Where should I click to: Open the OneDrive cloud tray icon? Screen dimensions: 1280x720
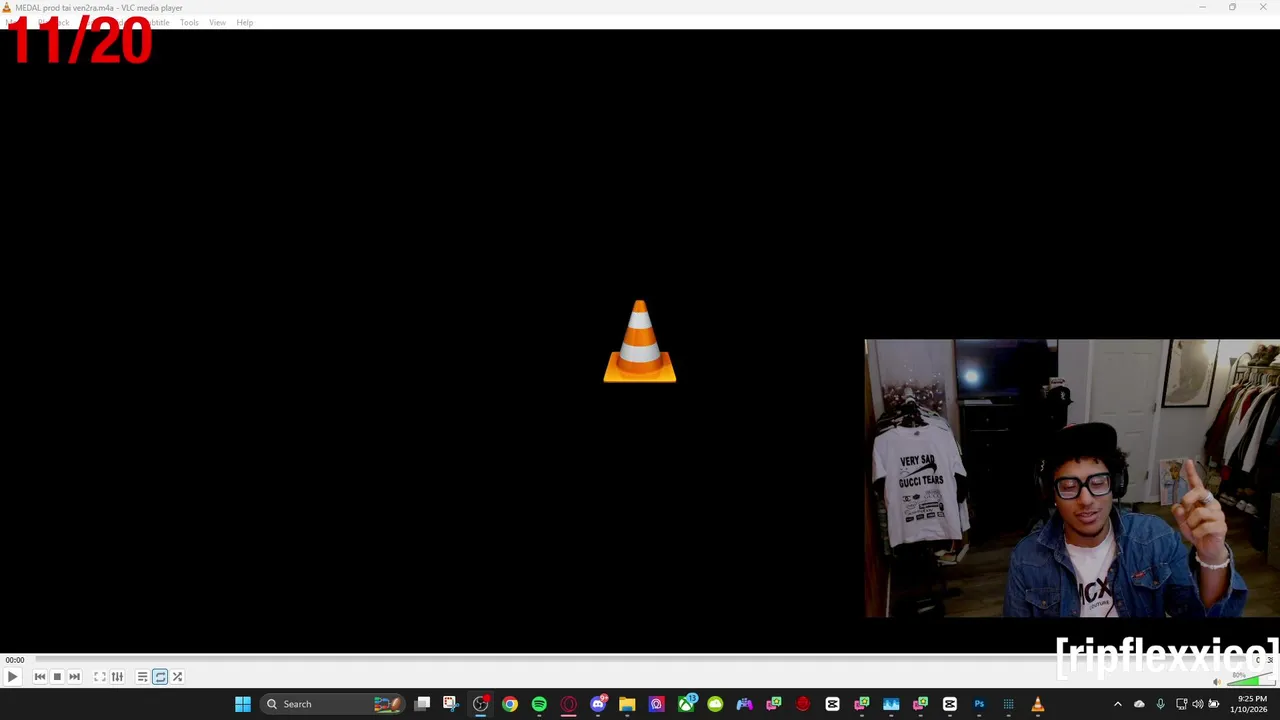coord(1139,704)
